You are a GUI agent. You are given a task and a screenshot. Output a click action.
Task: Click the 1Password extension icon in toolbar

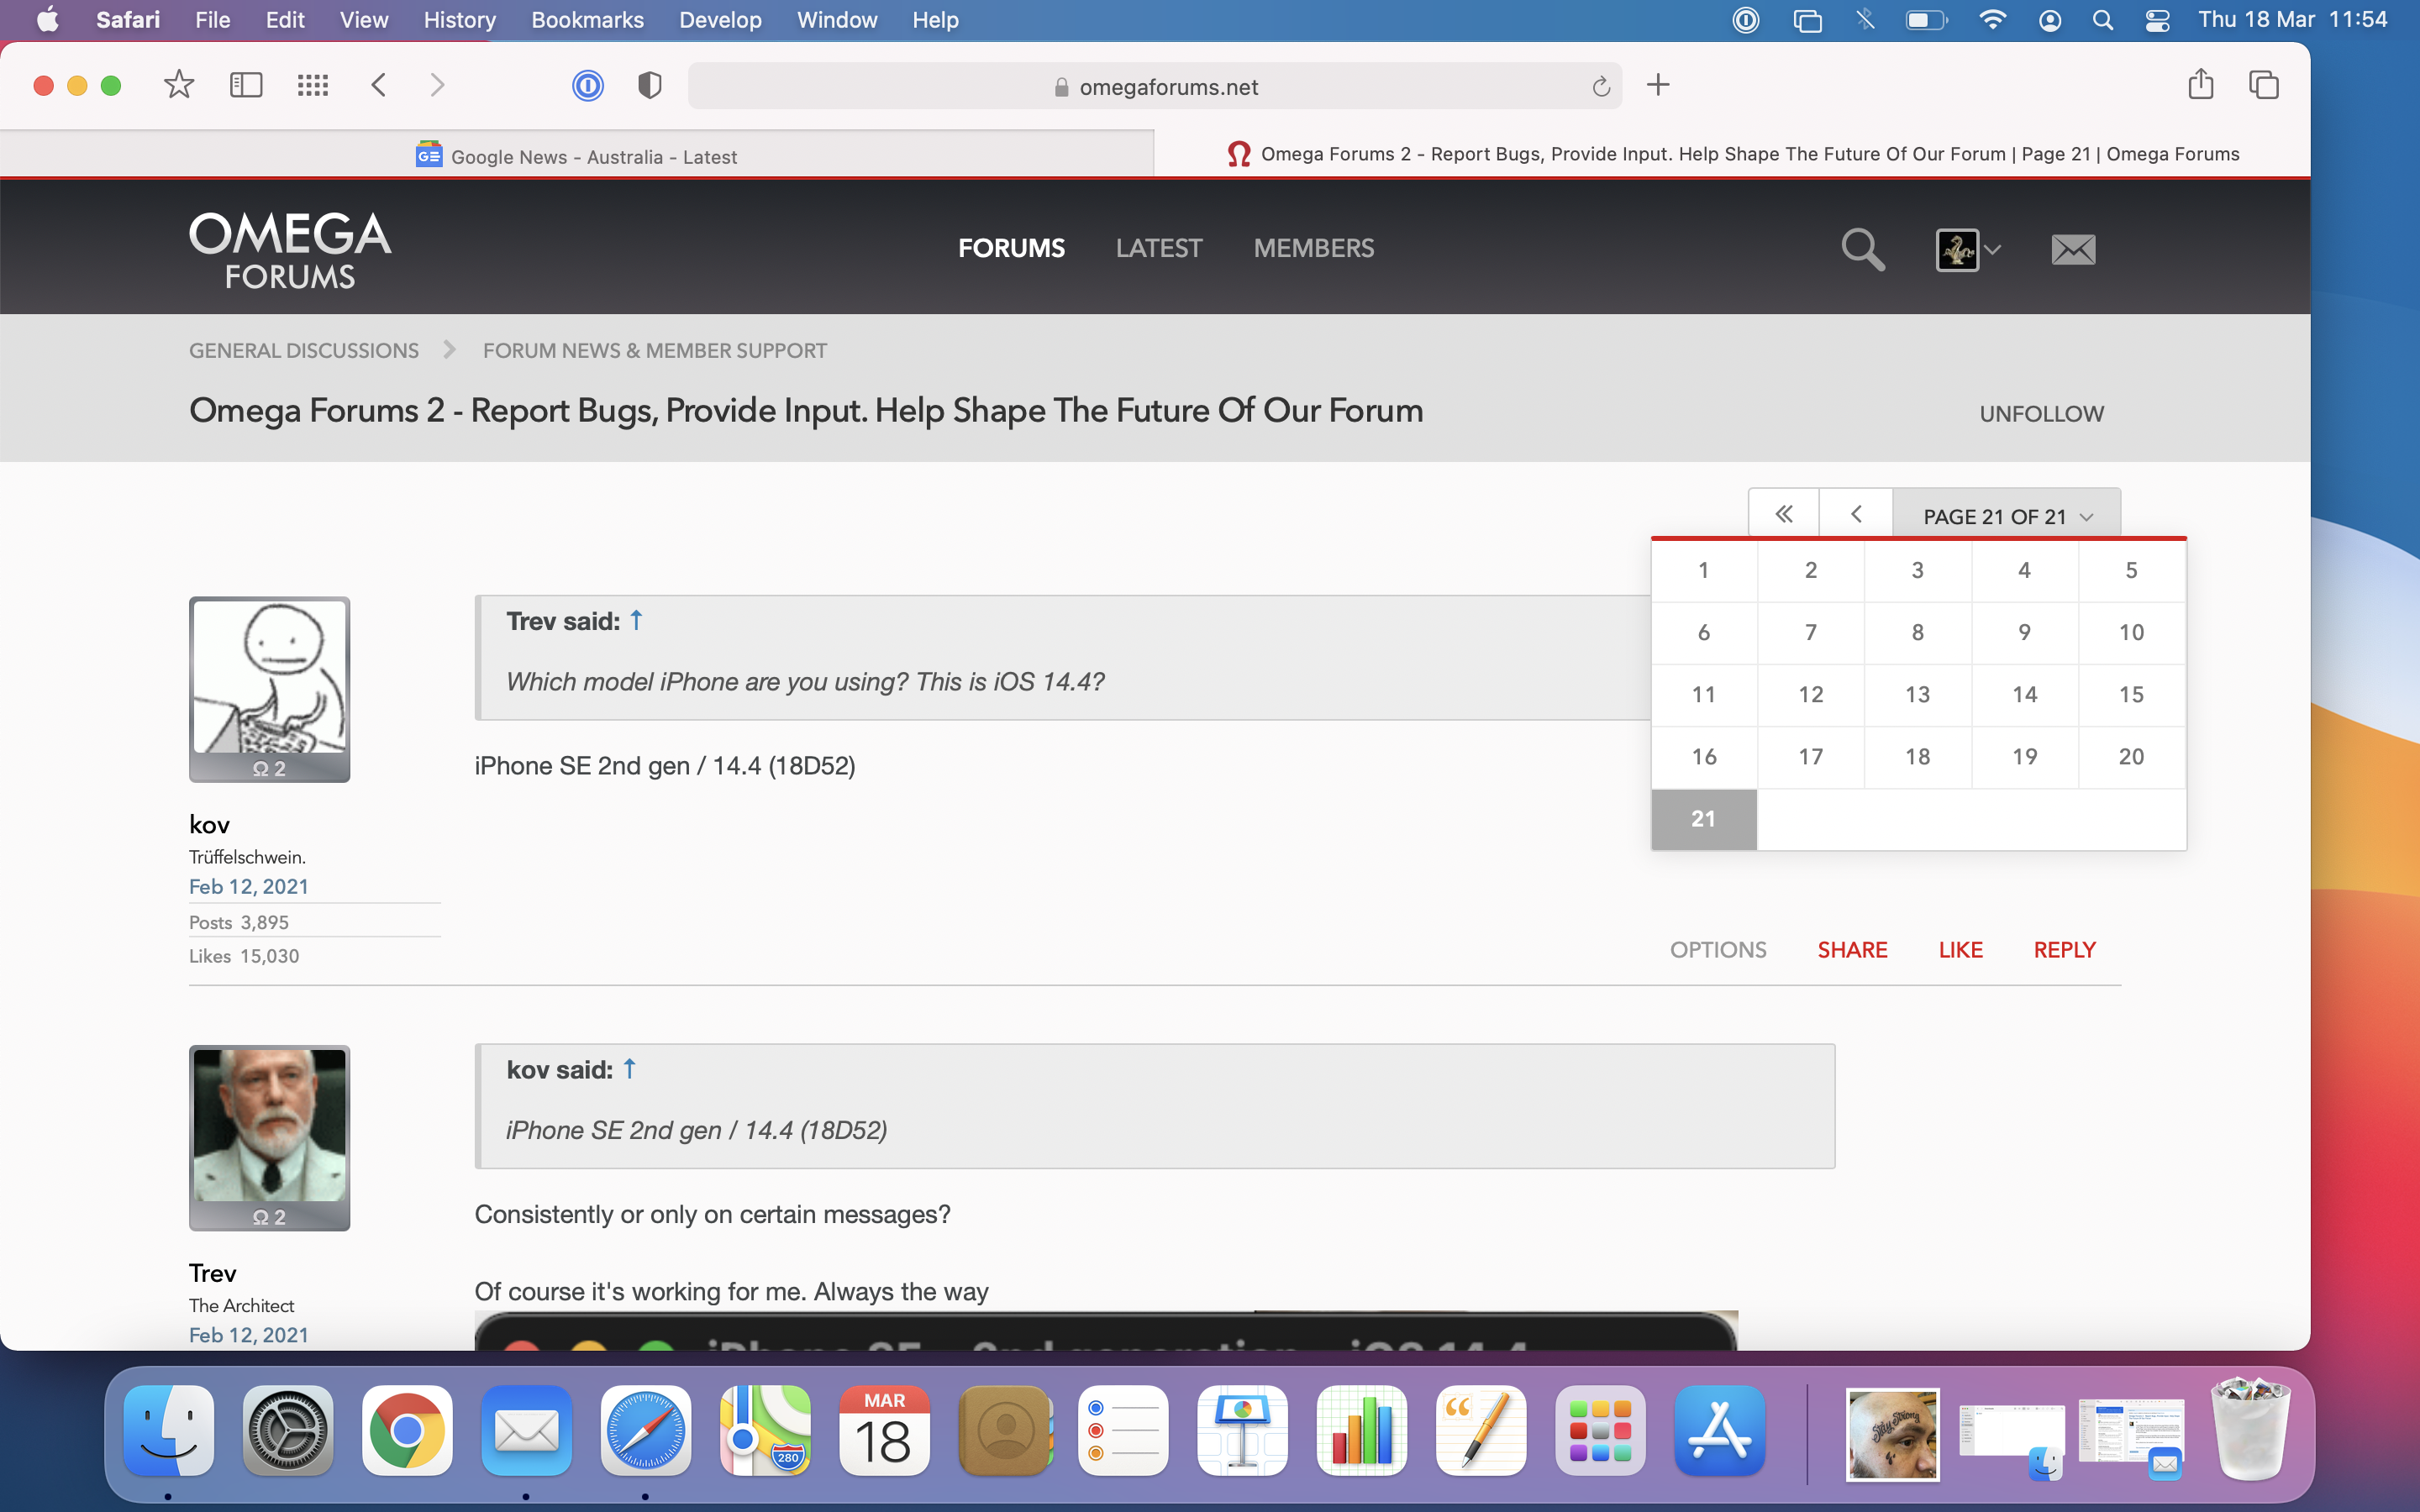(588, 85)
